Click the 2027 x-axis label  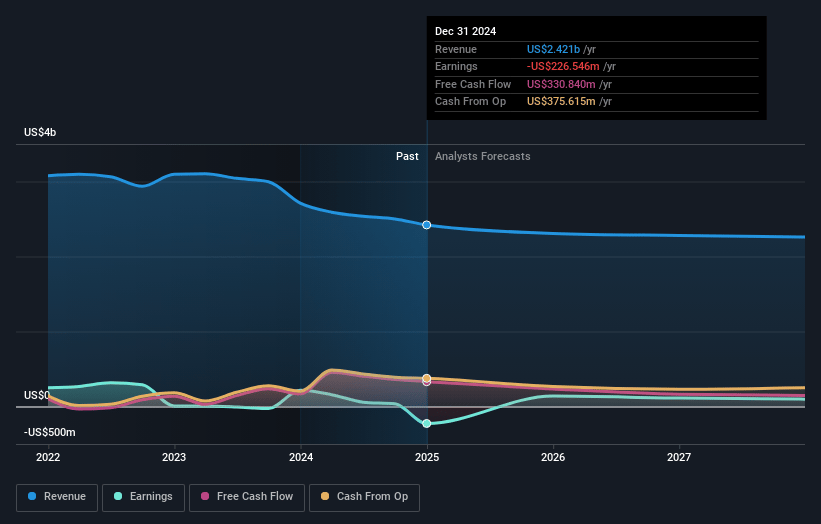tap(679, 458)
